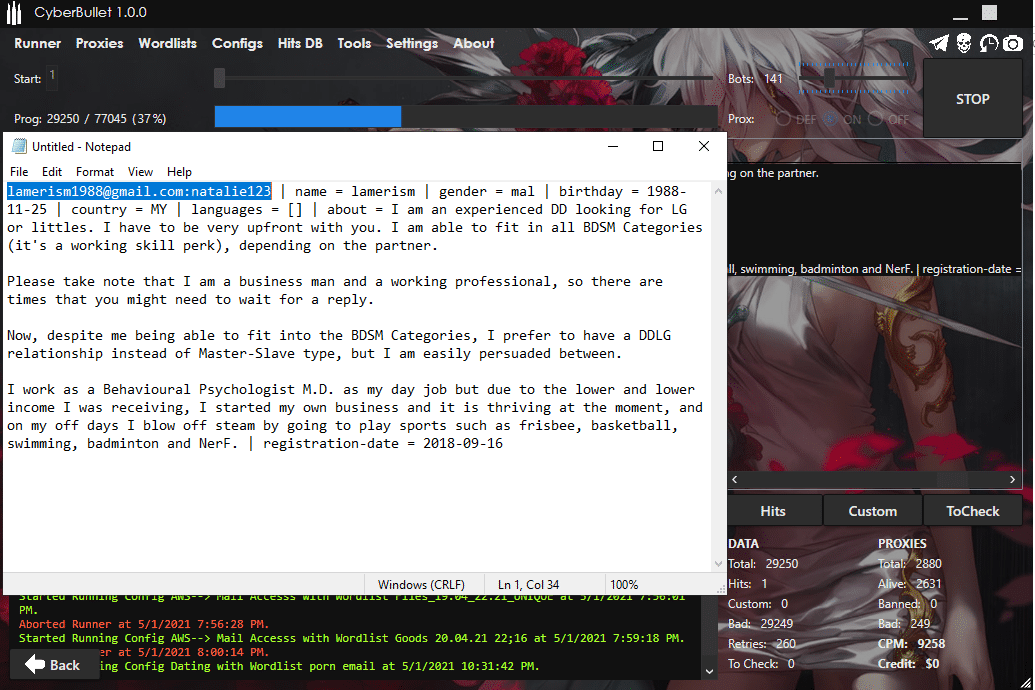This screenshot has width=1035, height=690.
Task: Click Notepad scrollbar down arrow
Action: [718, 564]
